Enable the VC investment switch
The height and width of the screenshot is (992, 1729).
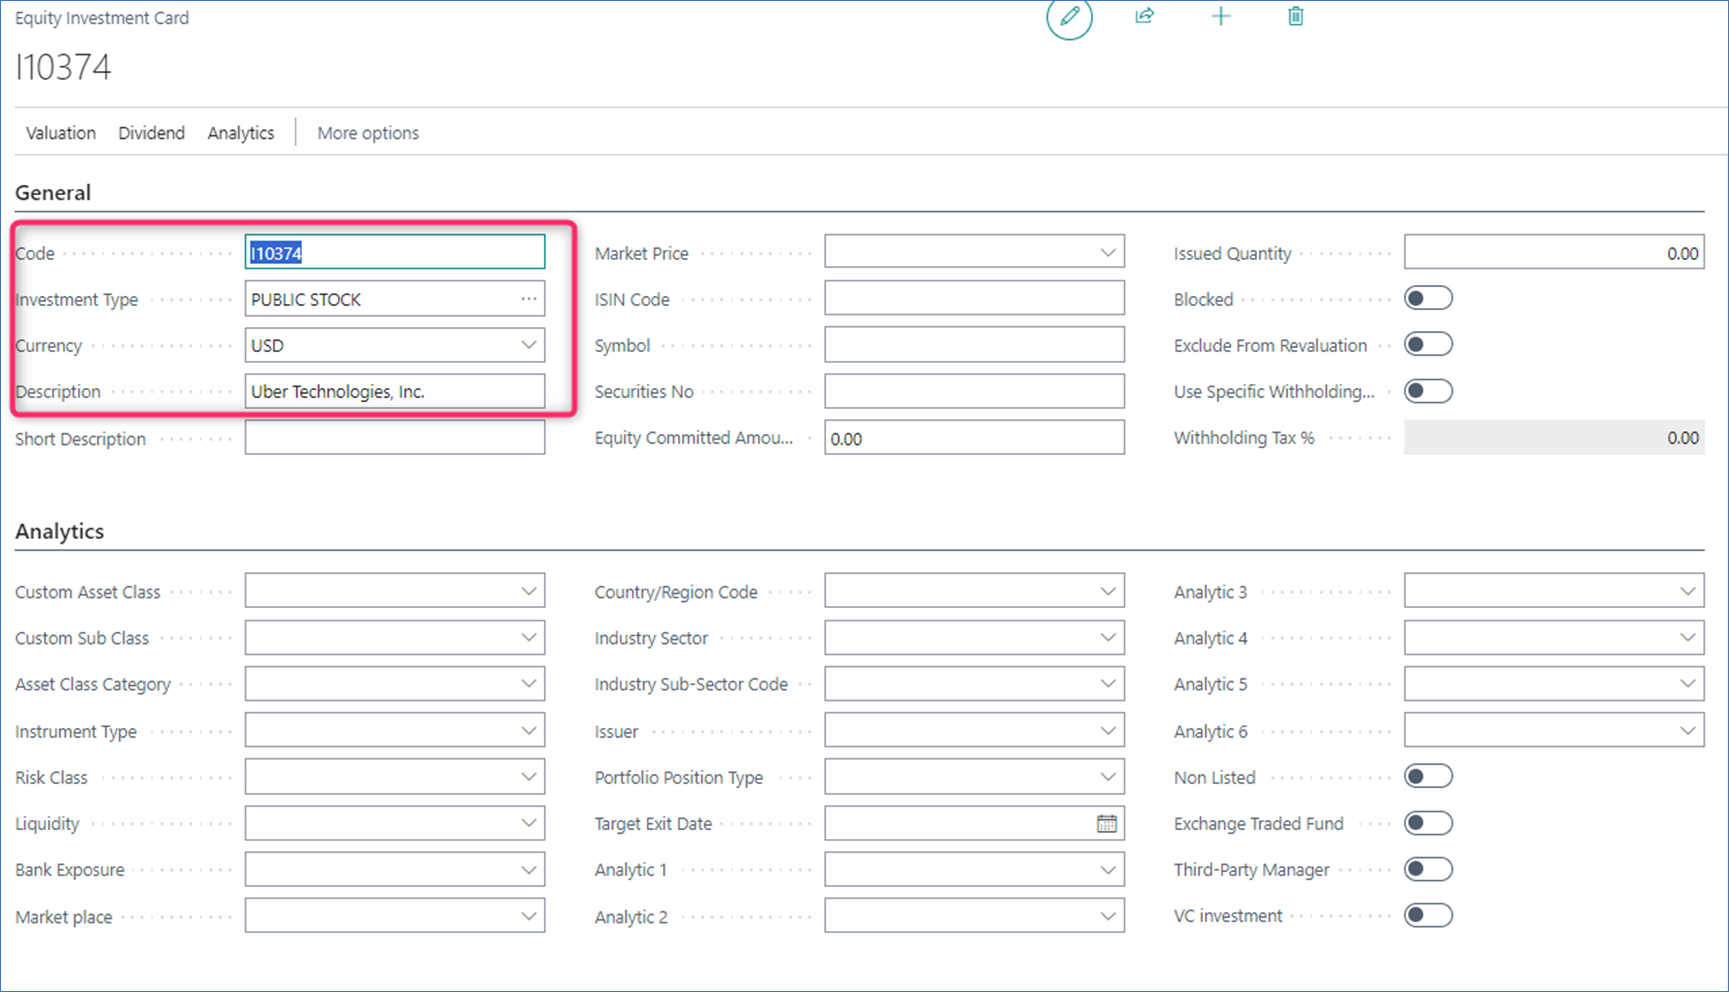tap(1428, 915)
